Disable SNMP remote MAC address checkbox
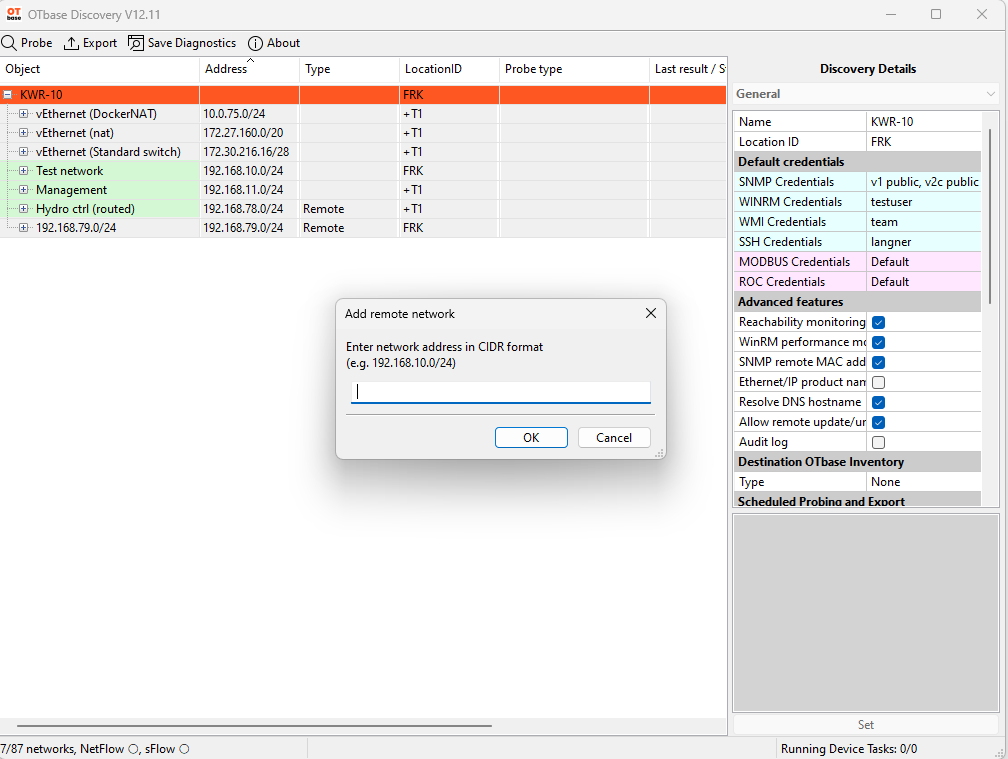This screenshot has height=759, width=1008. point(878,362)
